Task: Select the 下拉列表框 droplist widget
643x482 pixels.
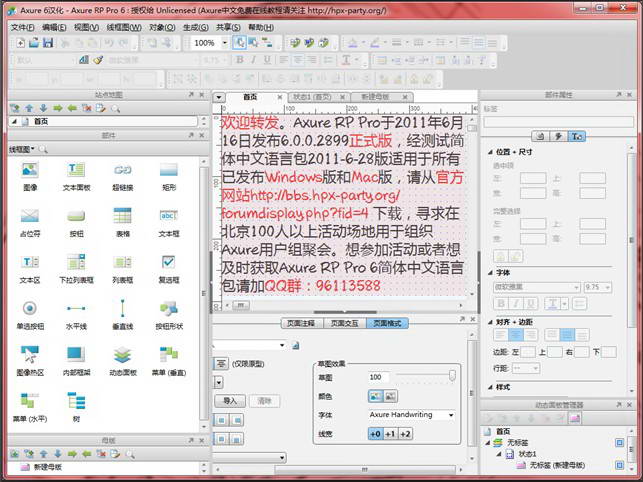Action: pos(76,269)
